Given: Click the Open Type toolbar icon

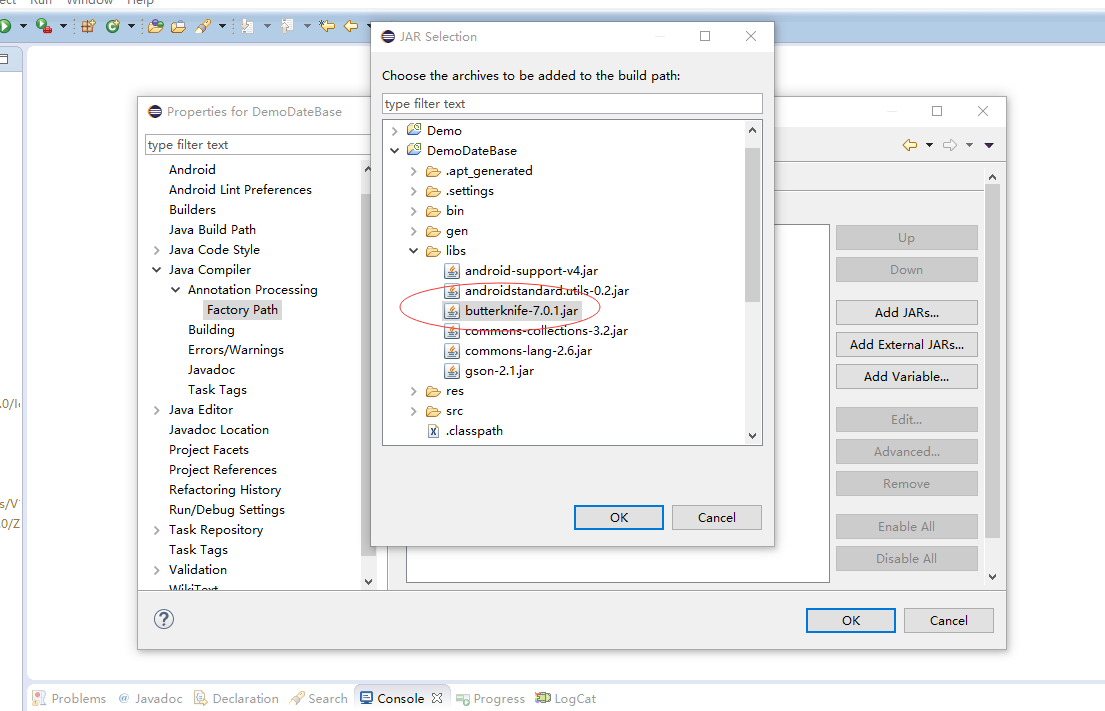Looking at the screenshot, I should click(156, 26).
